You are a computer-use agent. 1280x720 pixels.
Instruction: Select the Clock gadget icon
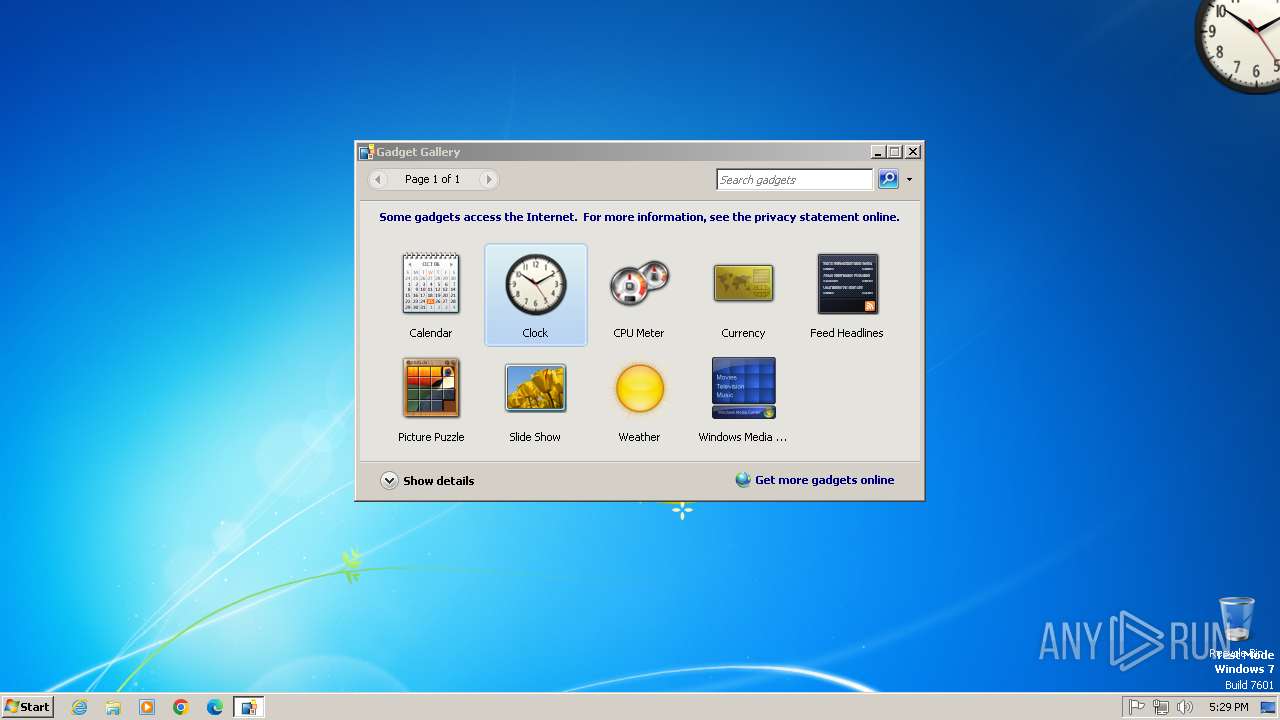pos(535,284)
